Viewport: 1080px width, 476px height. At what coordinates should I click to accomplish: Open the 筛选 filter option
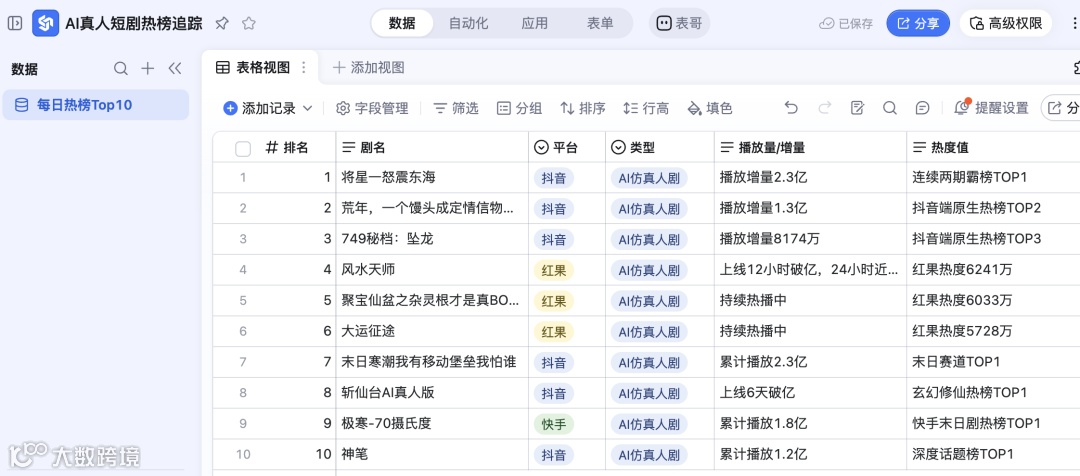[x=456, y=108]
